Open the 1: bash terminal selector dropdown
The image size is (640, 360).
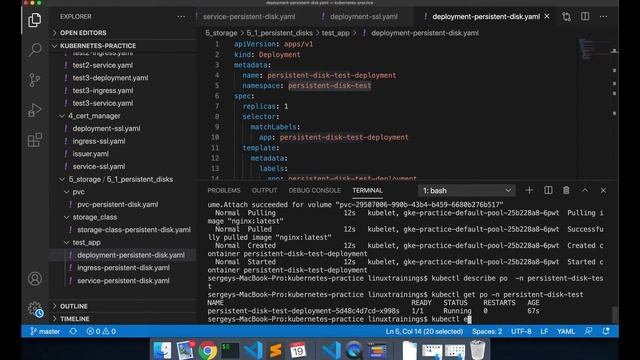[x=467, y=191]
